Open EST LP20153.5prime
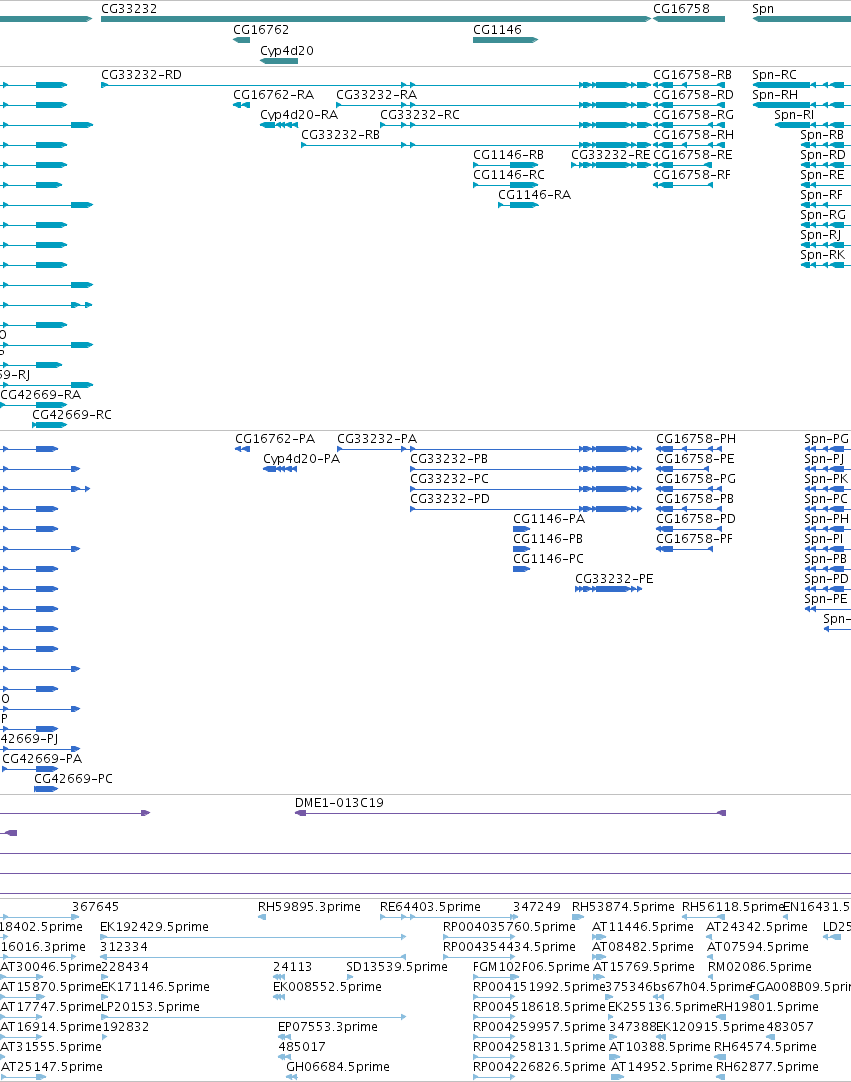The width and height of the screenshot is (851, 1082). [150, 1007]
